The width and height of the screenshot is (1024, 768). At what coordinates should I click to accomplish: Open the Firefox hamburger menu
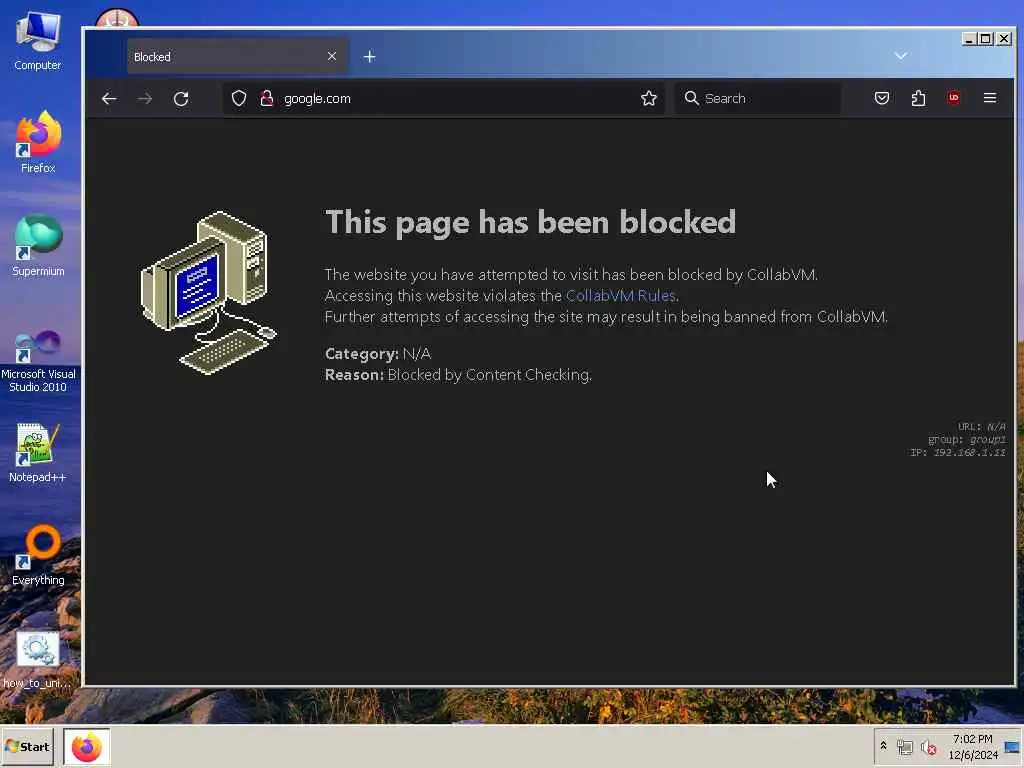[990, 98]
